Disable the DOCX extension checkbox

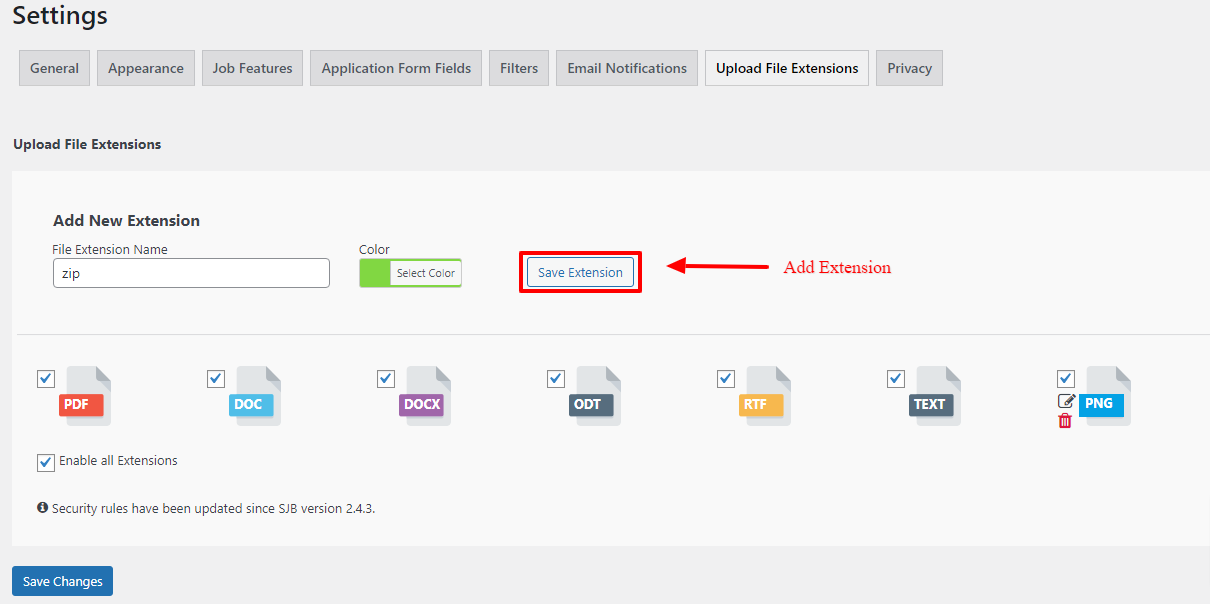pyautogui.click(x=386, y=379)
